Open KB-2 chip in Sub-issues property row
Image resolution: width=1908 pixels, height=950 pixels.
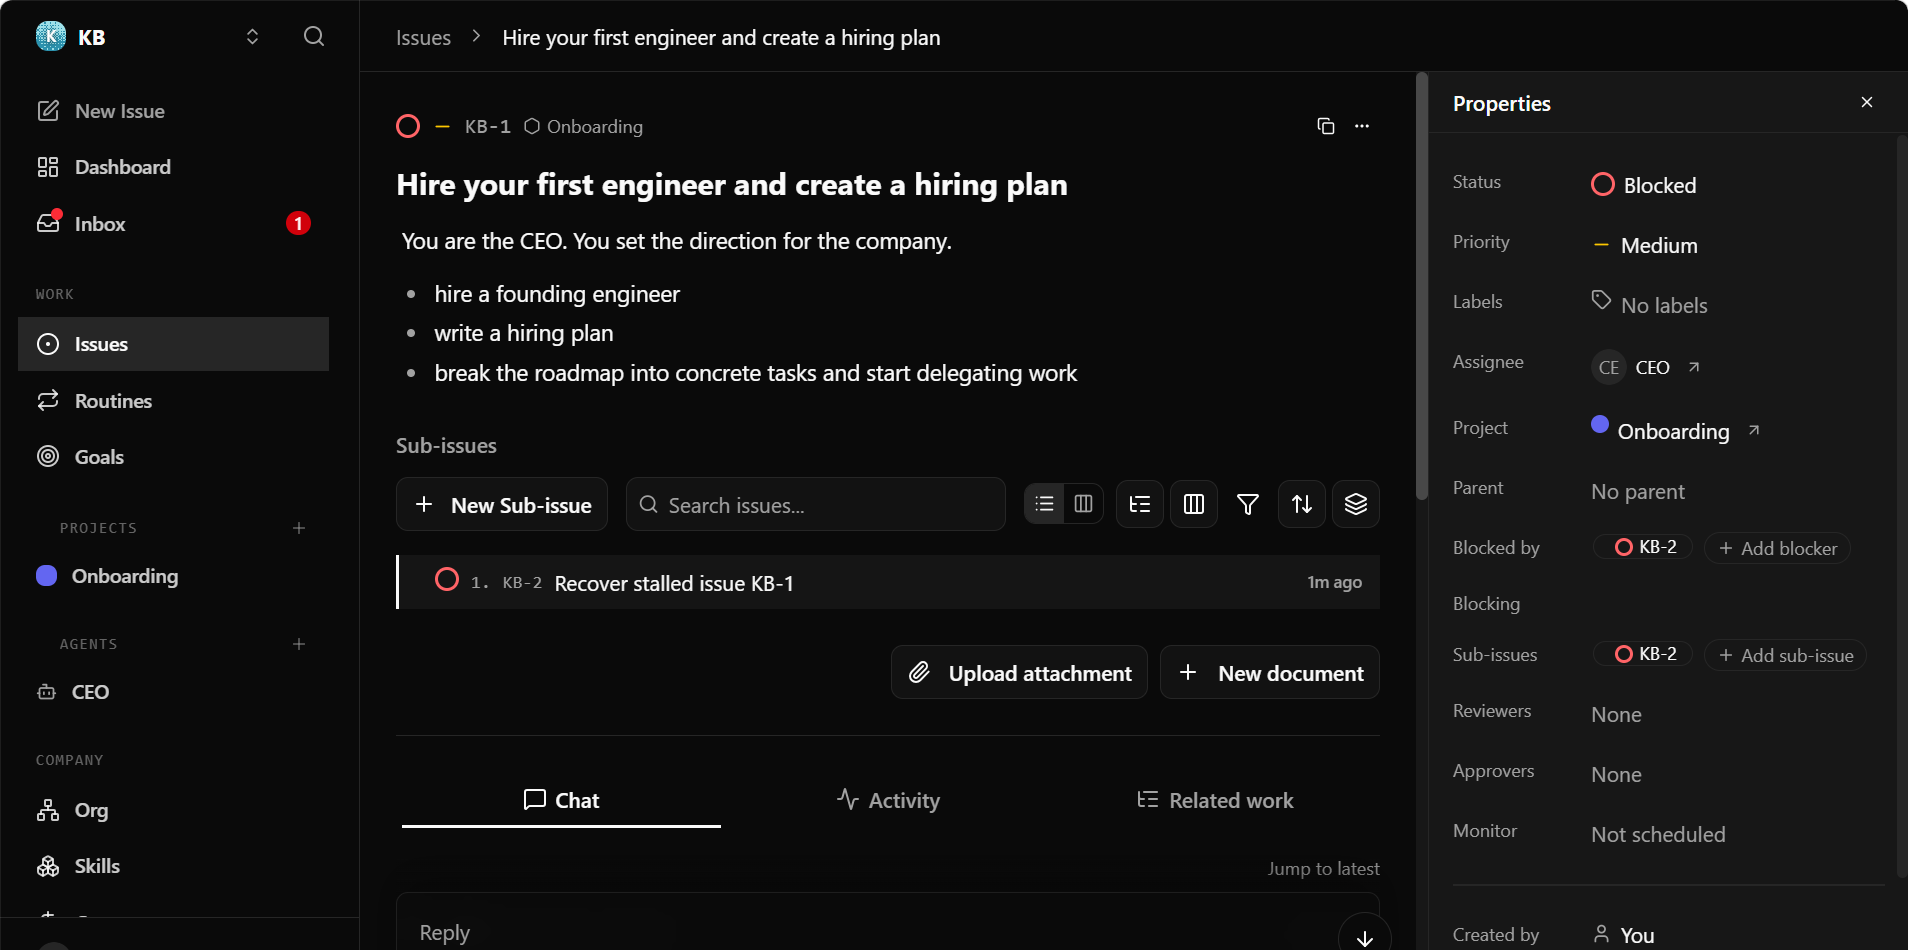[x=1643, y=654]
